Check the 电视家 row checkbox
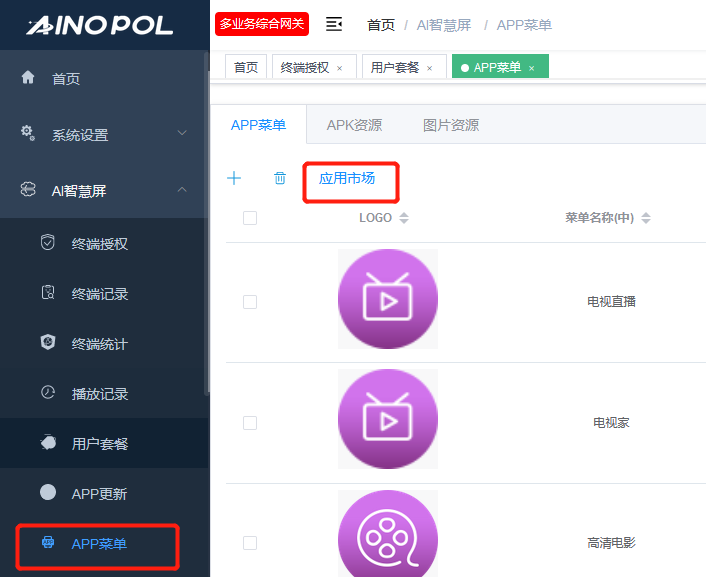 (250, 423)
